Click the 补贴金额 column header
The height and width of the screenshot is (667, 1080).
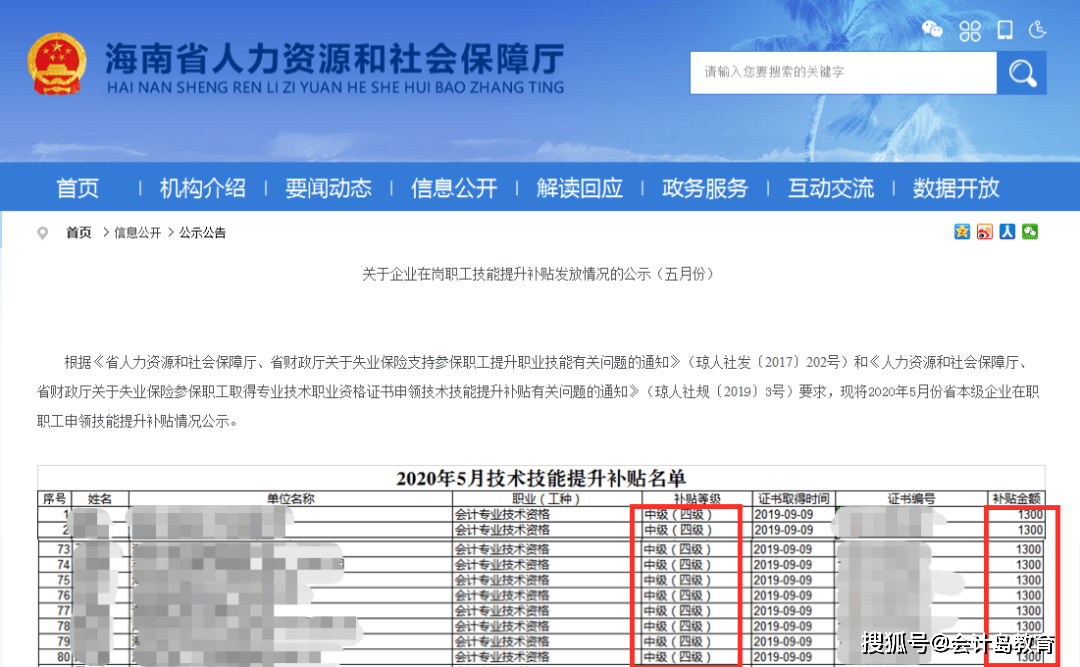pos(1016,498)
